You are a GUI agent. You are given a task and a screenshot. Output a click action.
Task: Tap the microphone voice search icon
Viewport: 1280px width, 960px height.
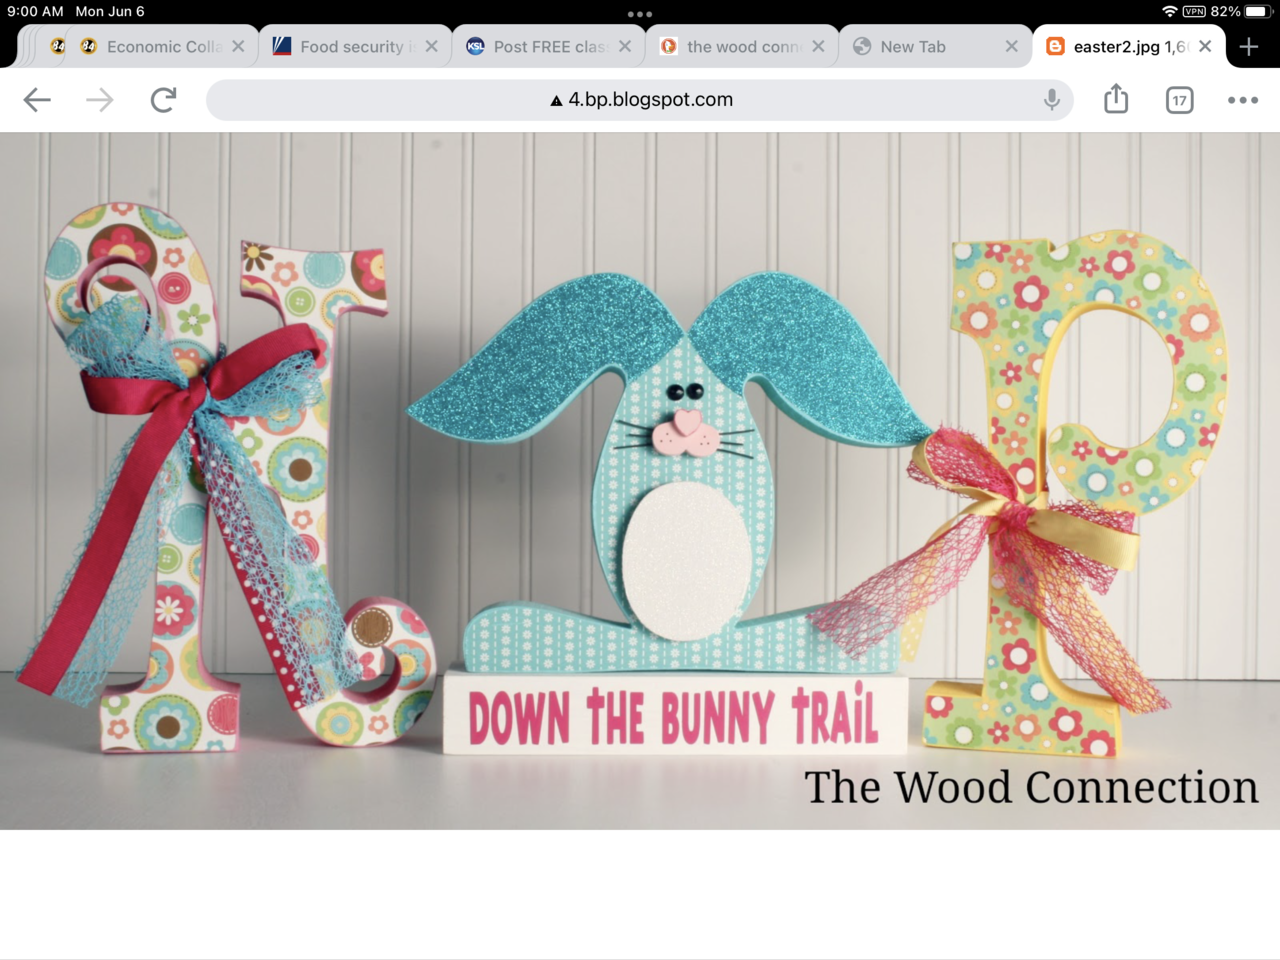pos(1051,100)
